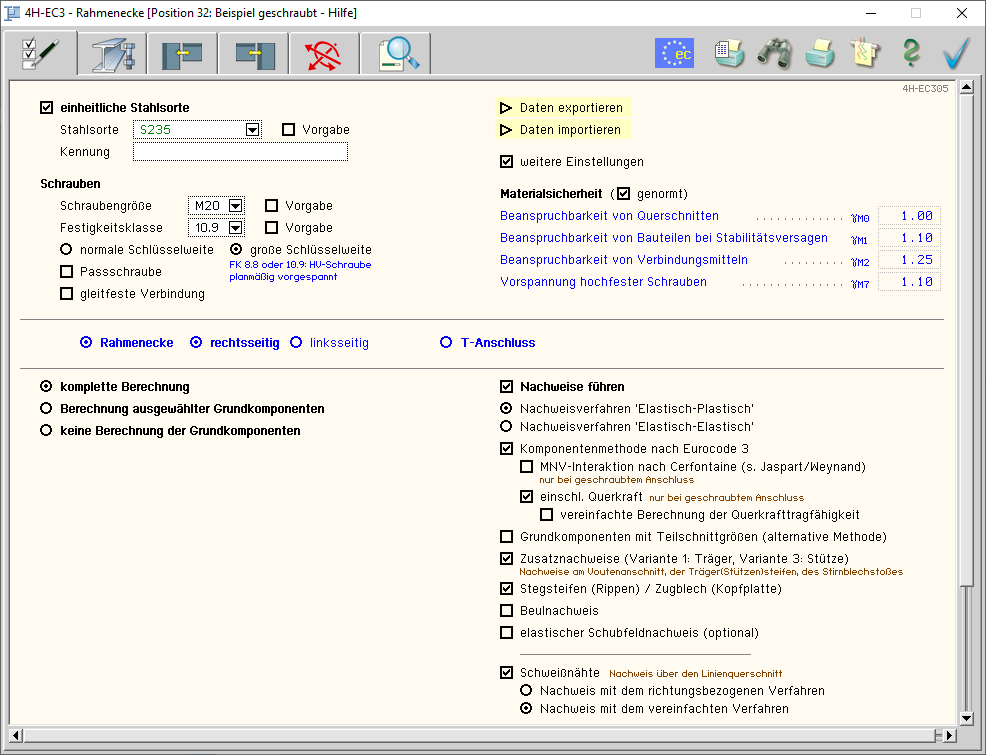Click the printer icon
The height and width of the screenshot is (755, 986).
pyautogui.click(x=820, y=53)
